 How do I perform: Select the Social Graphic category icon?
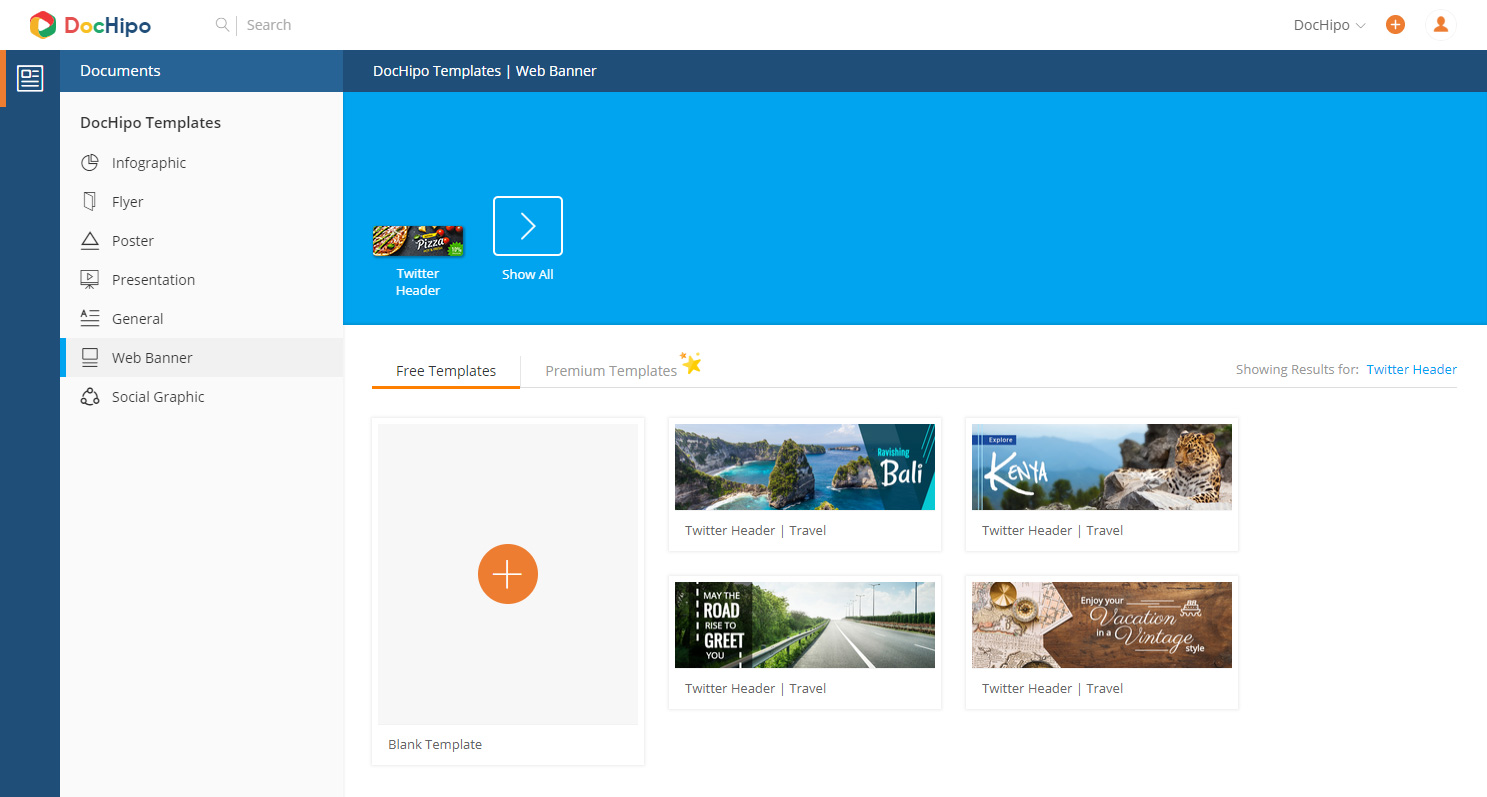coord(91,396)
